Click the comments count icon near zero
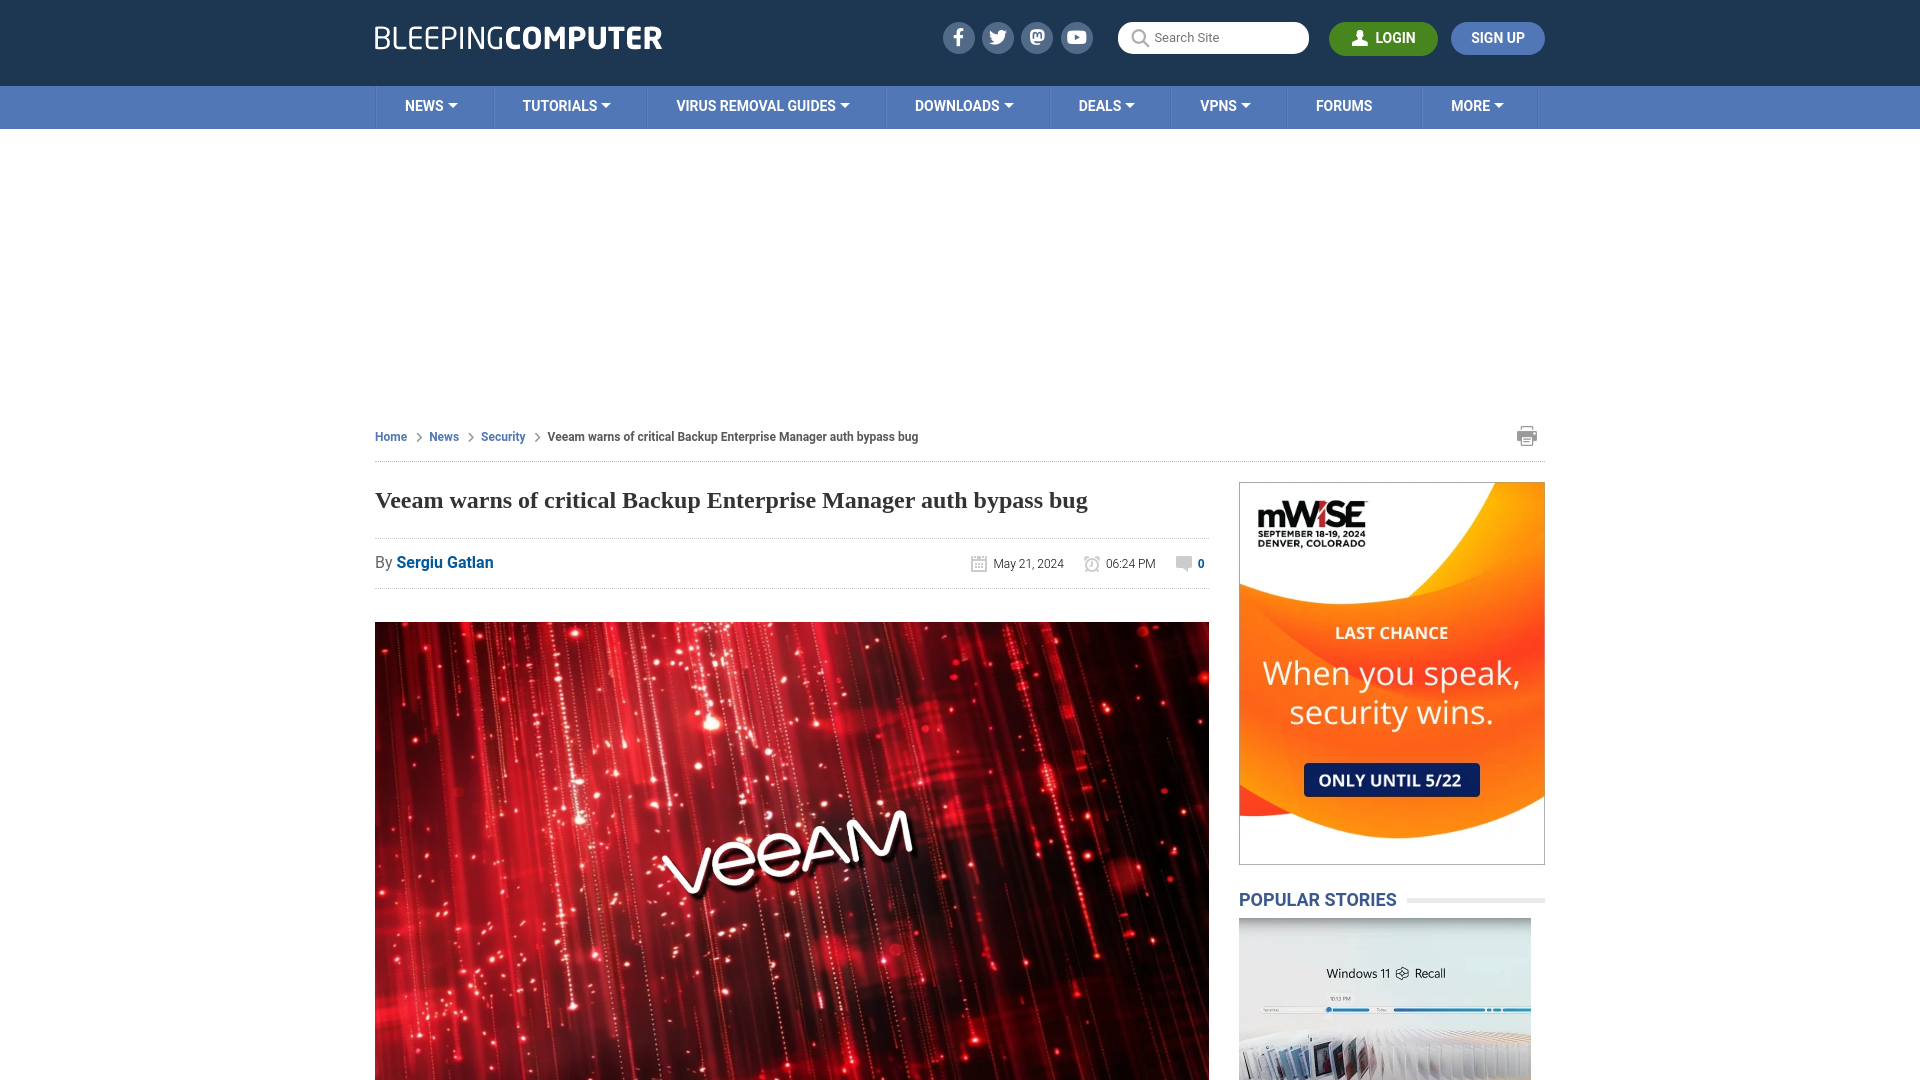This screenshot has height=1080, width=1920. pyautogui.click(x=1183, y=563)
